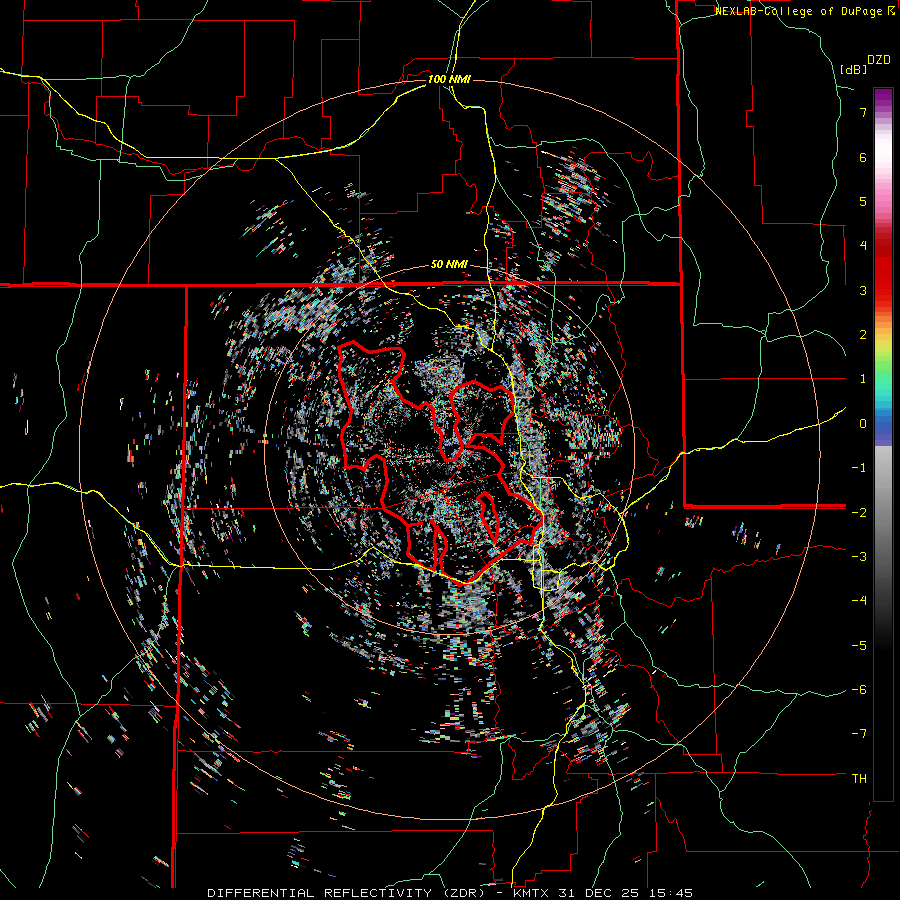Click the ZDR color bar legend

[x=883, y=444]
